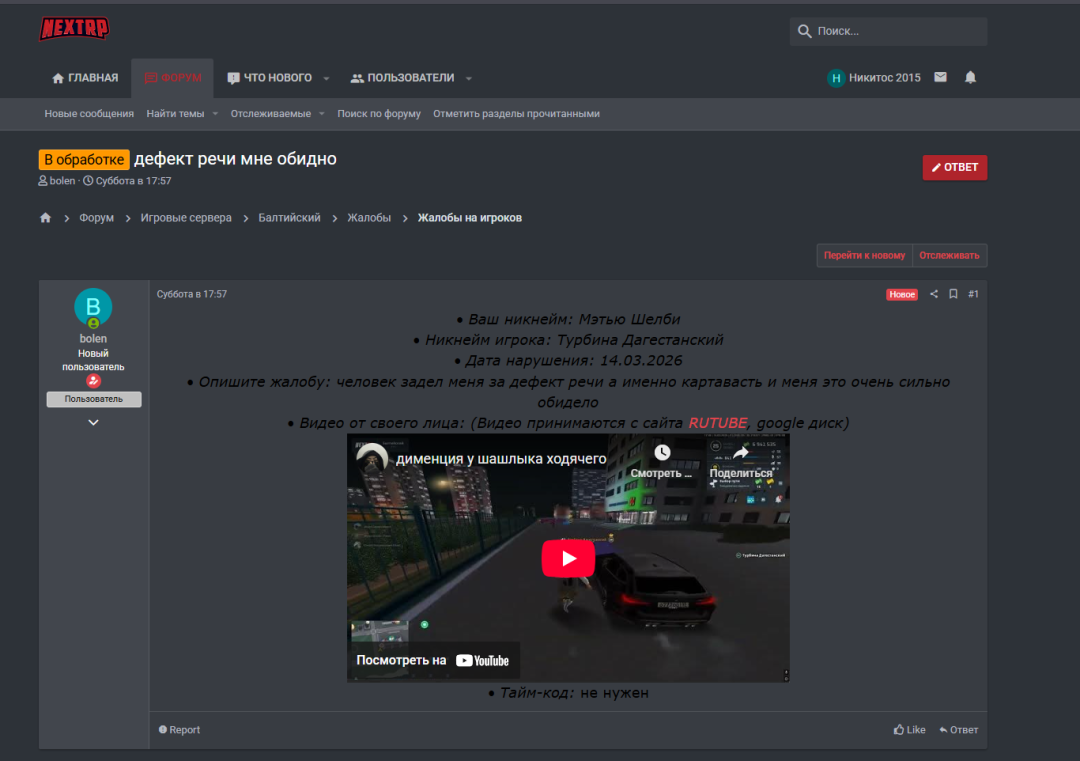Click bolen's user avatar
1080x761 pixels.
93,307
